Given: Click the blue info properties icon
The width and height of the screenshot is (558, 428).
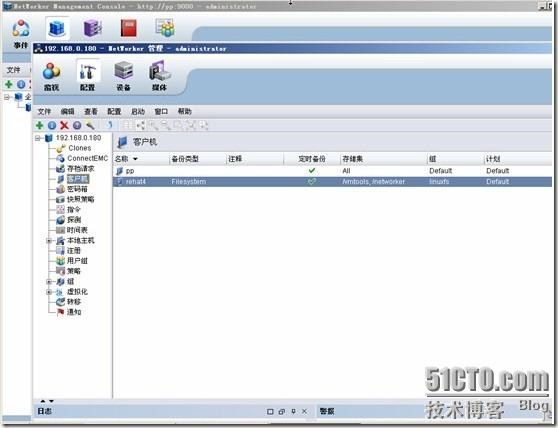Looking at the screenshot, I should [52, 125].
